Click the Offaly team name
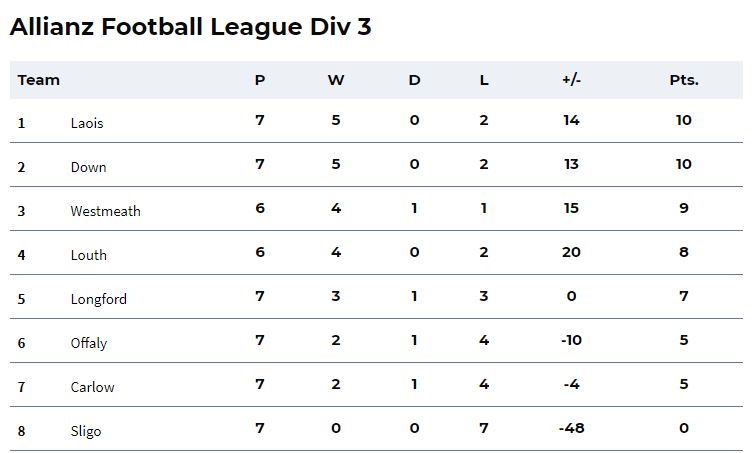 (89, 343)
